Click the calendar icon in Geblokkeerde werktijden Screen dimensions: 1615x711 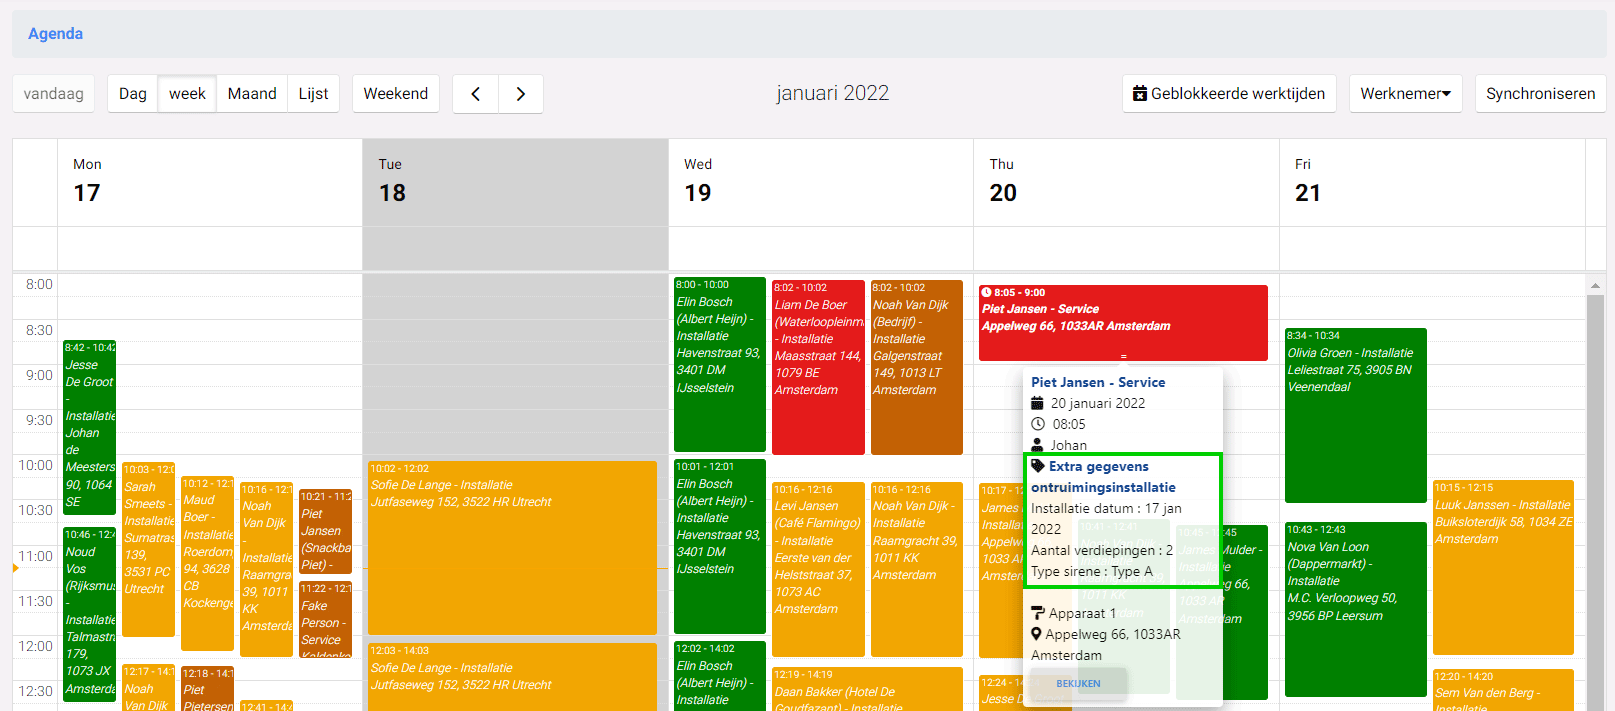(x=1139, y=94)
